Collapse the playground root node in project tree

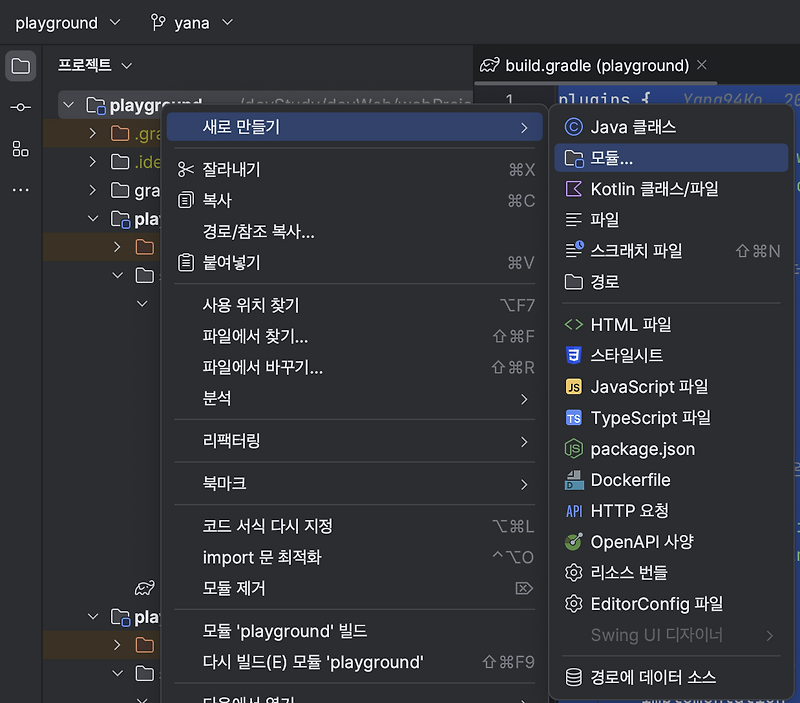(68, 104)
